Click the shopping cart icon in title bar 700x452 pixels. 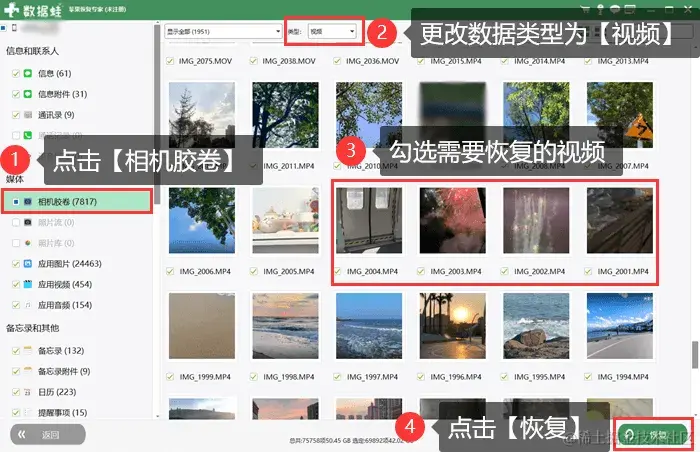585,9
